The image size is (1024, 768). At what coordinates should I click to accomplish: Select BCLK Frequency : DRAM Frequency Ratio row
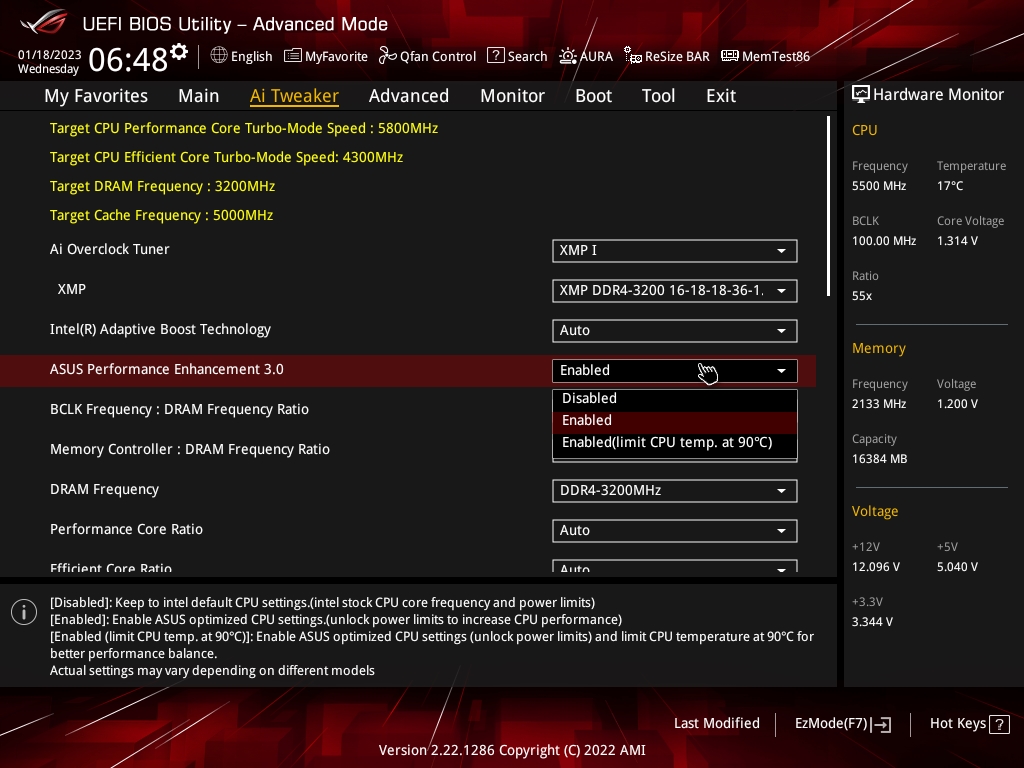pyautogui.click(x=180, y=409)
